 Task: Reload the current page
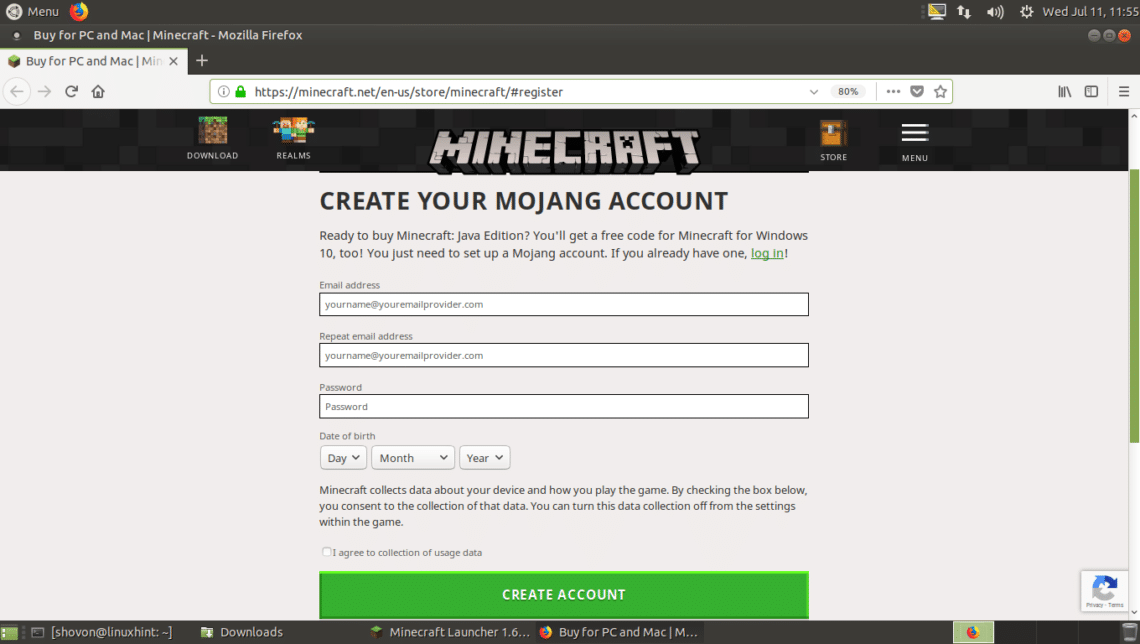point(71,92)
